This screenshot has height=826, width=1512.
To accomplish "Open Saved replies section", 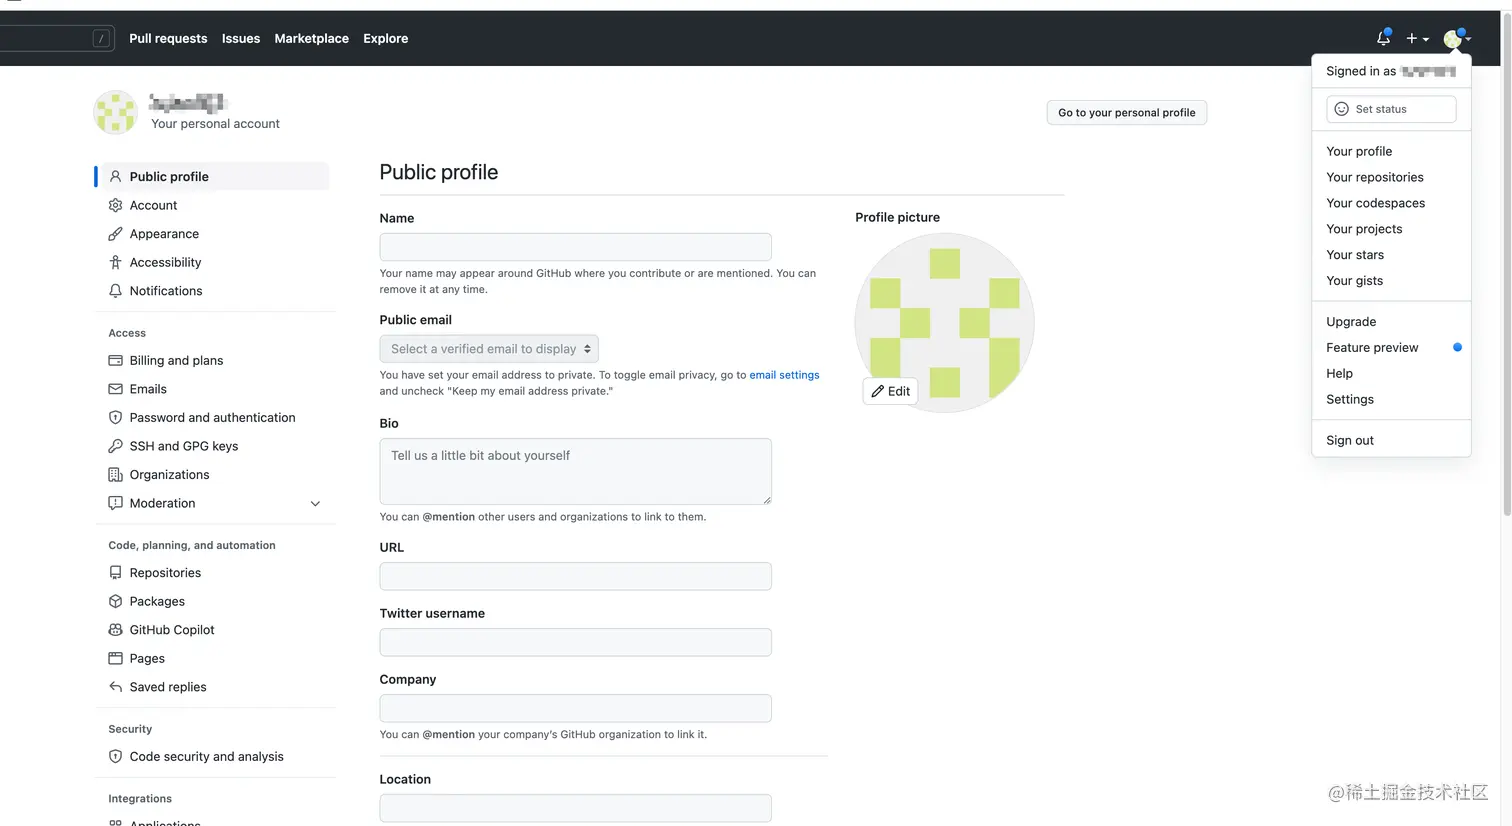I will 168,687.
